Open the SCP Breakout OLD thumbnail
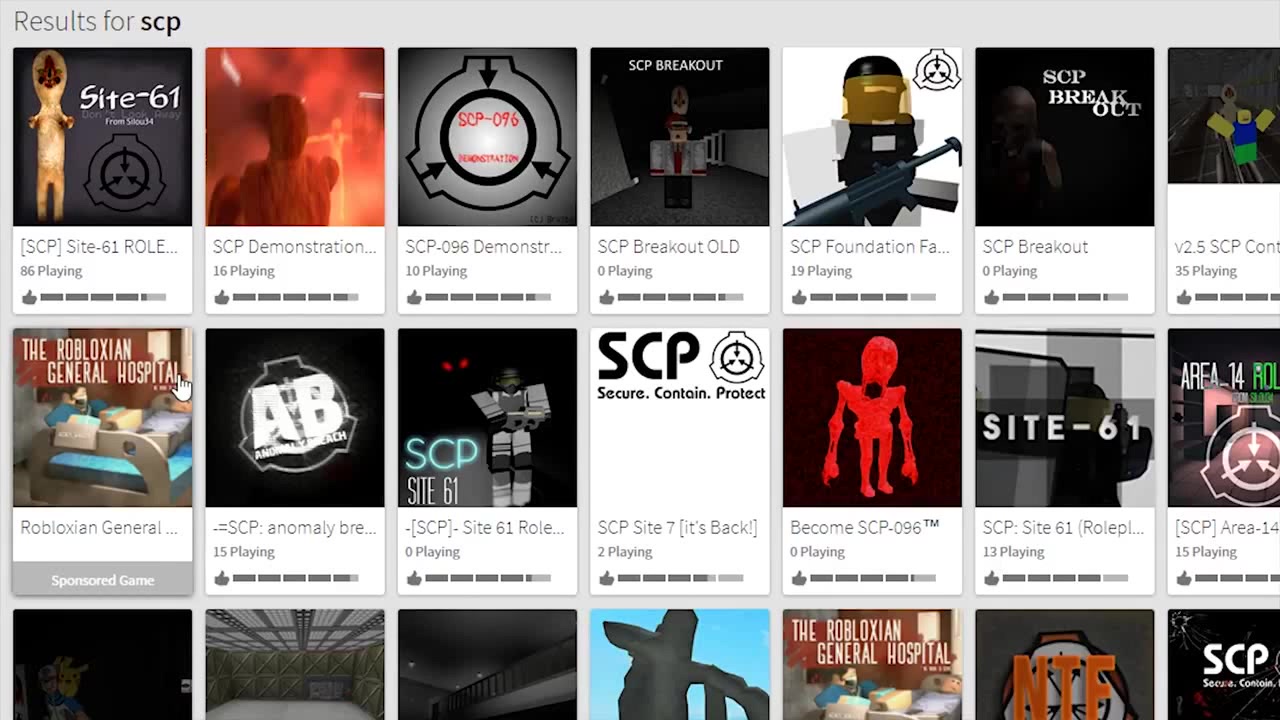This screenshot has width=1280, height=720. click(680, 137)
